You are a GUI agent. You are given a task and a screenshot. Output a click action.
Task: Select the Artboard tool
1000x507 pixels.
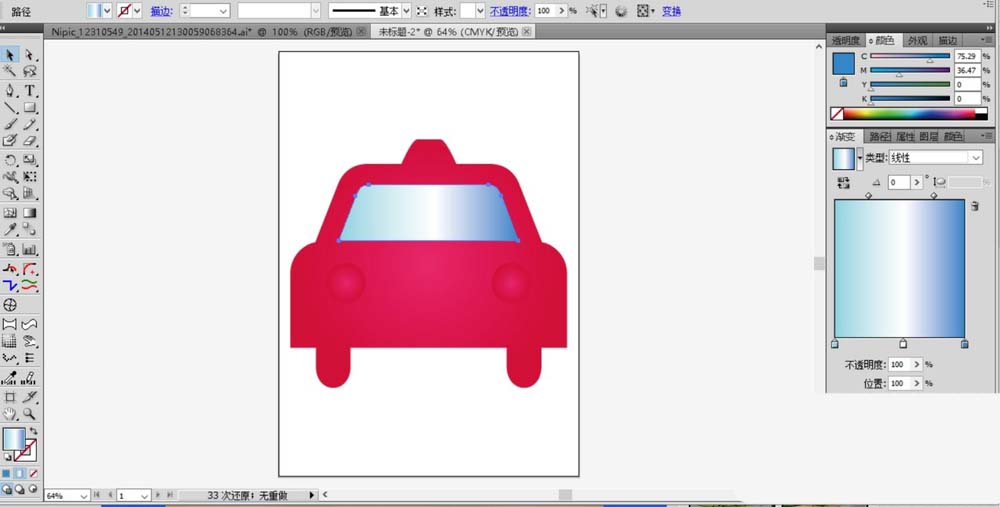pos(10,397)
